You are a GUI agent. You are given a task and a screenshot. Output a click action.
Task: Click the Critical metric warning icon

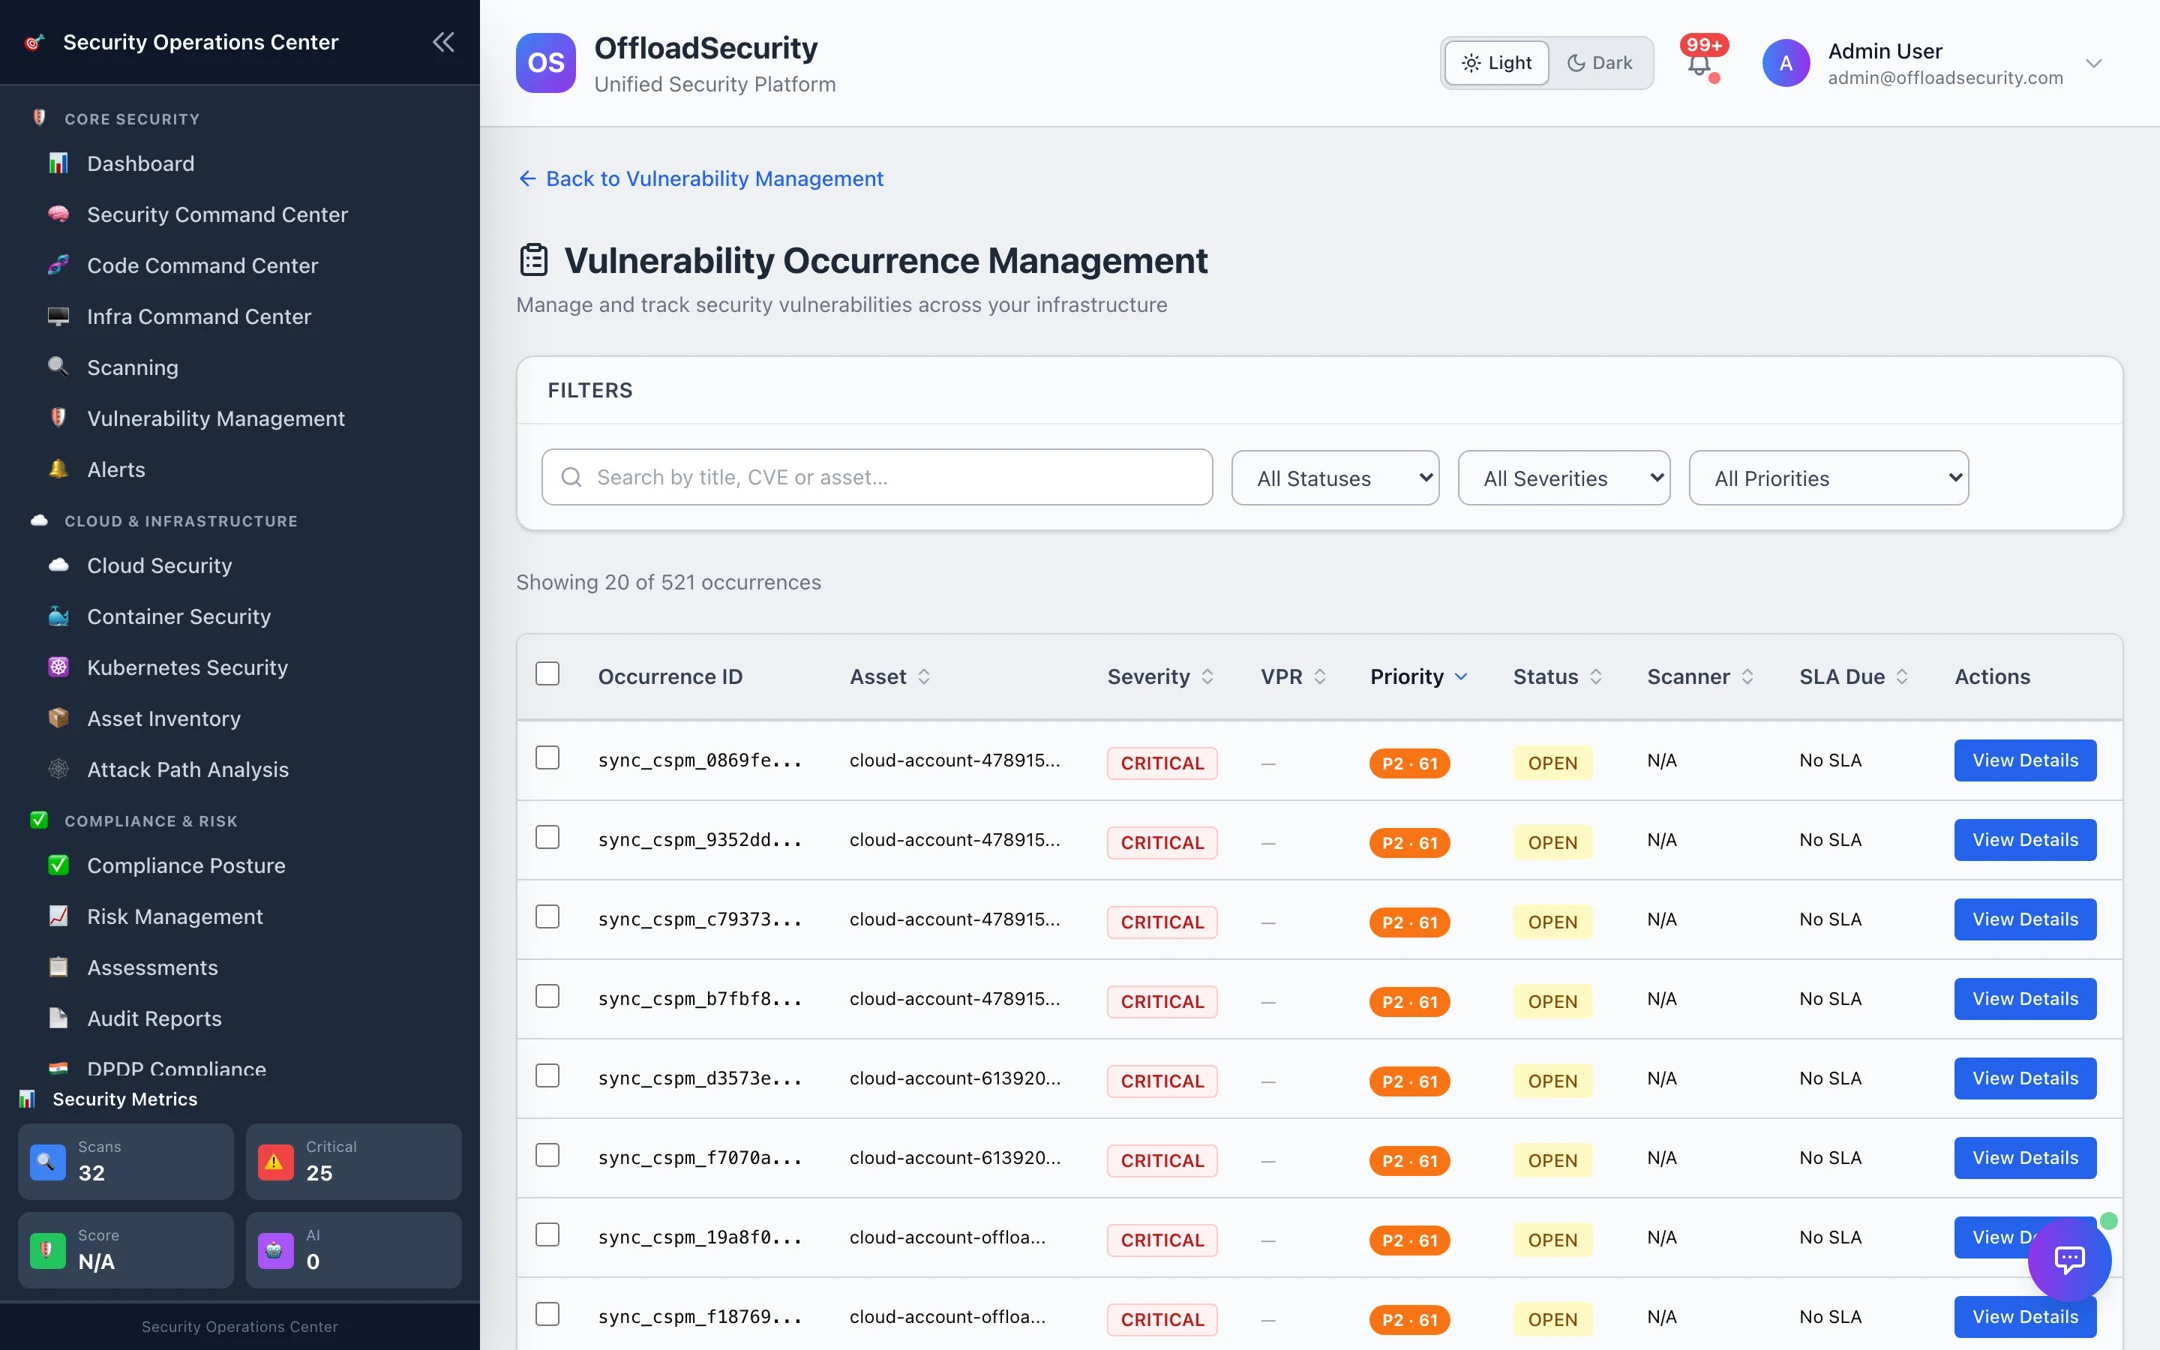(275, 1162)
